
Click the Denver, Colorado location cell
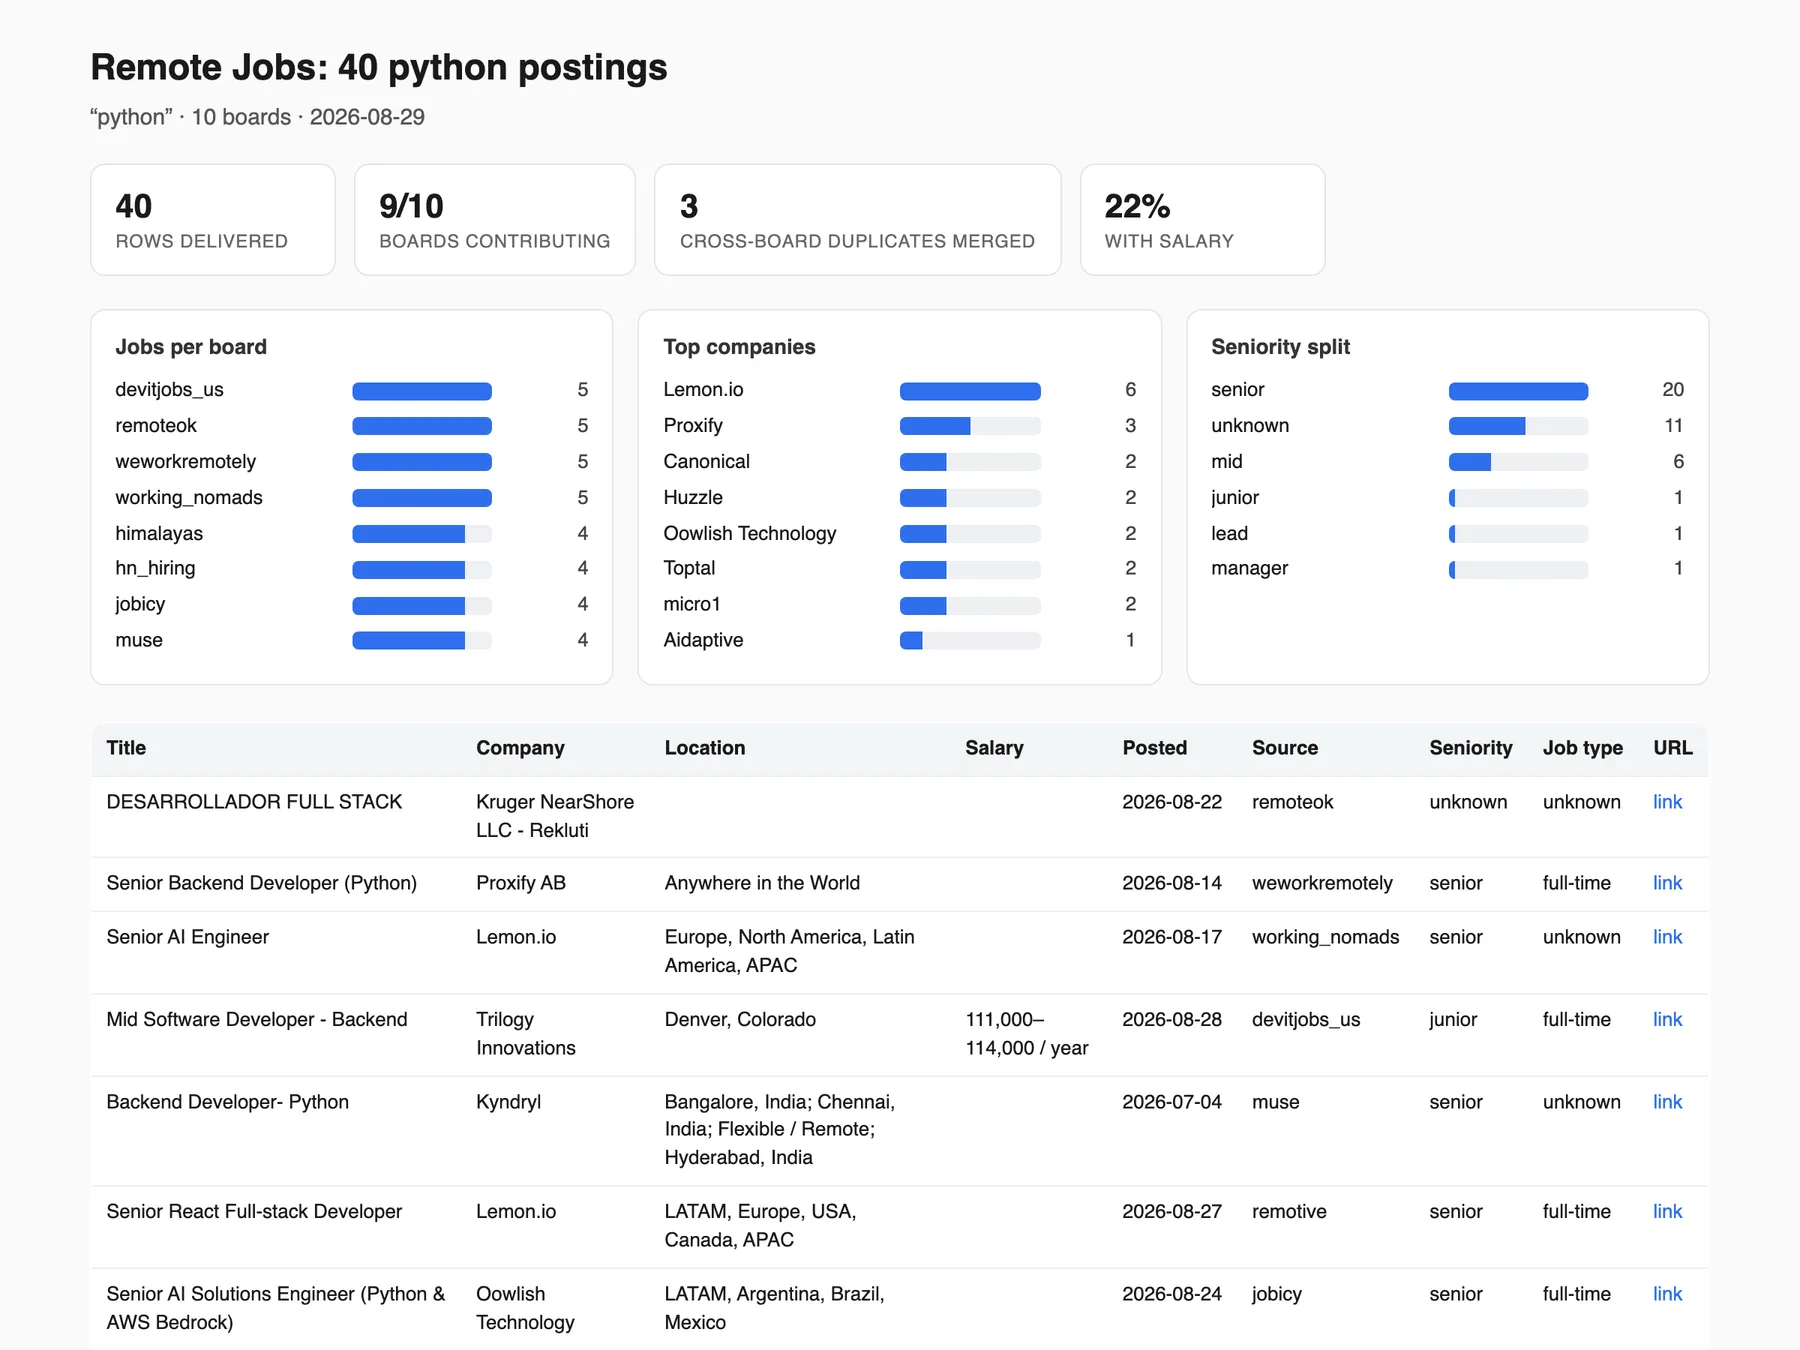coord(740,1019)
